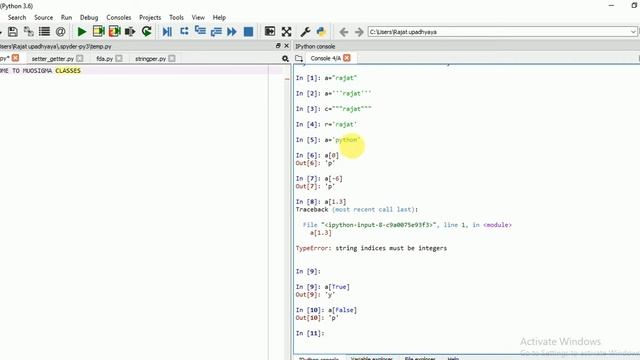The image size is (640, 360).
Task: Switch to the setter_getter.py tab
Action: [53, 59]
